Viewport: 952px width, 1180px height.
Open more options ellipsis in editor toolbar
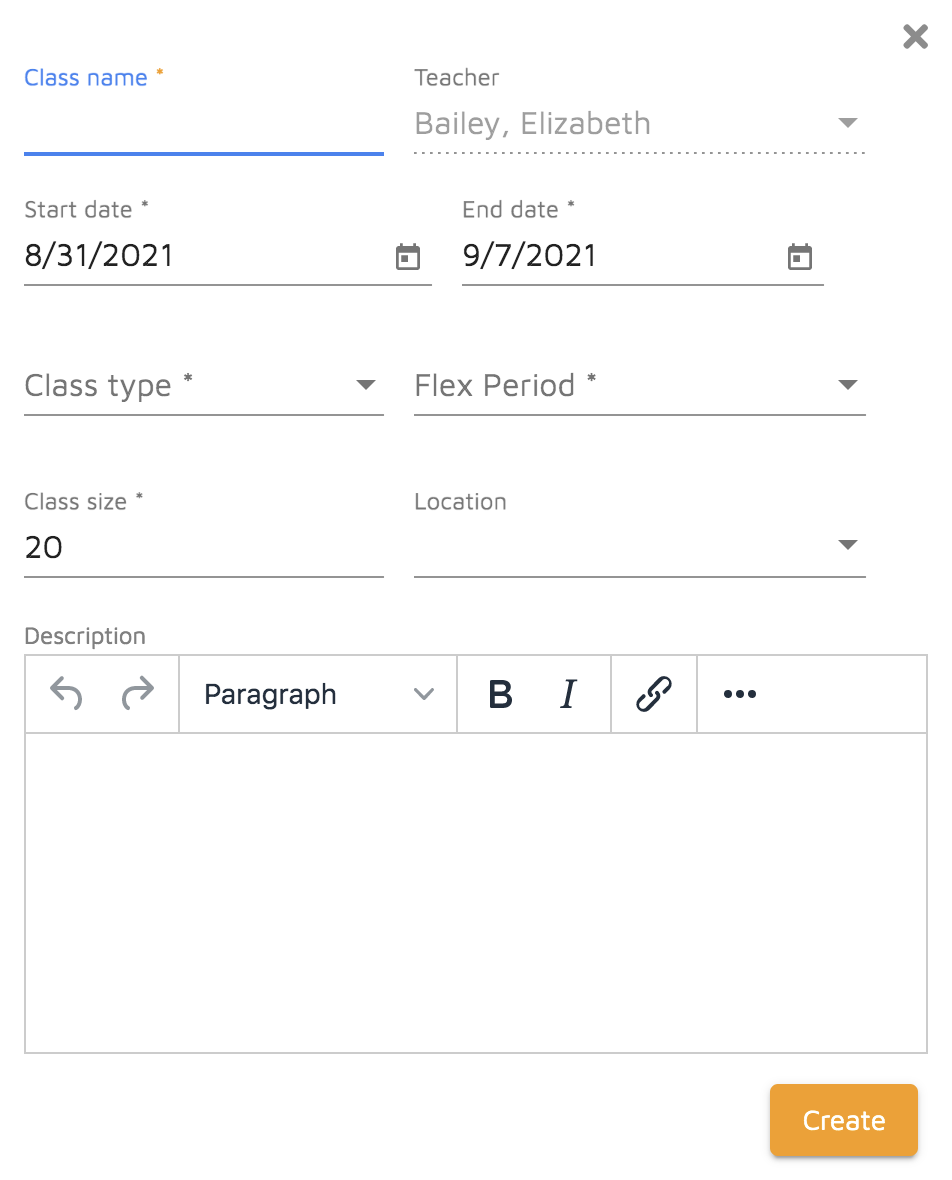coord(739,694)
